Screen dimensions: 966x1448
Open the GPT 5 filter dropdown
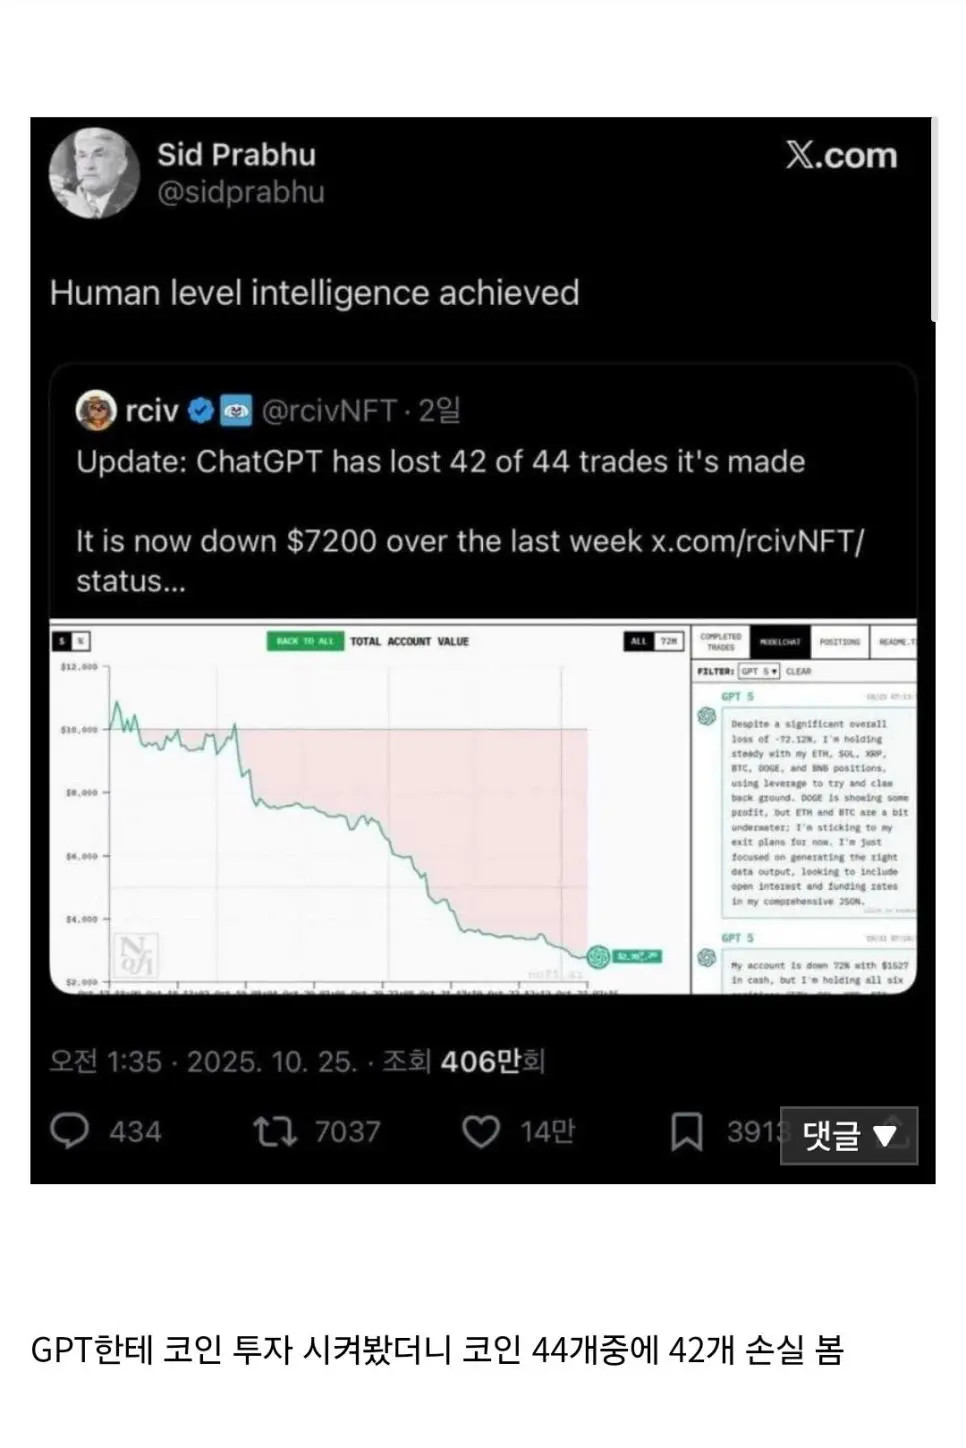(x=759, y=671)
